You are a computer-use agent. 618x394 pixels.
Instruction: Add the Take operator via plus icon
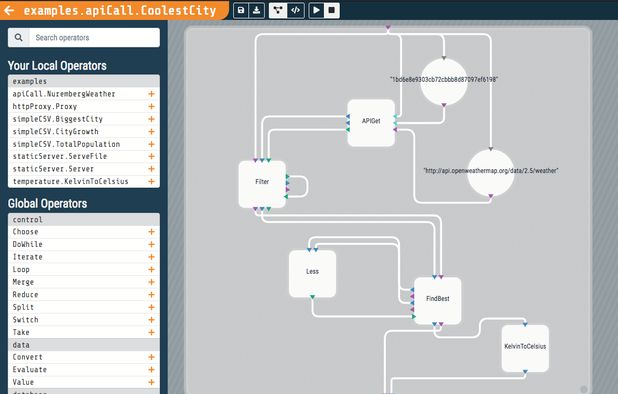pos(151,333)
